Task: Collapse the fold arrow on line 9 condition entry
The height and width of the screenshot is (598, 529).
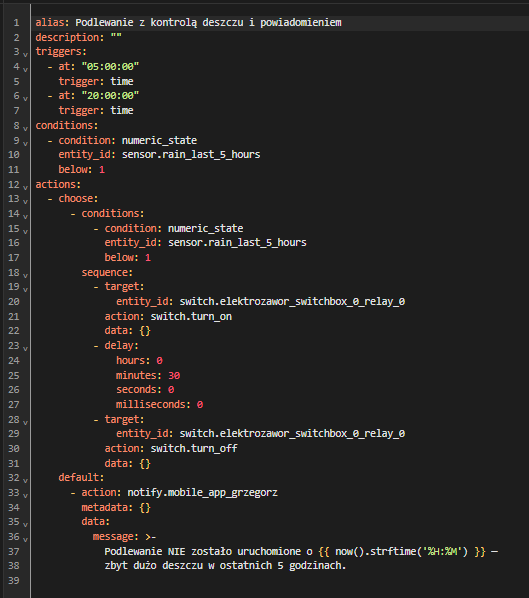Action: click(25, 143)
